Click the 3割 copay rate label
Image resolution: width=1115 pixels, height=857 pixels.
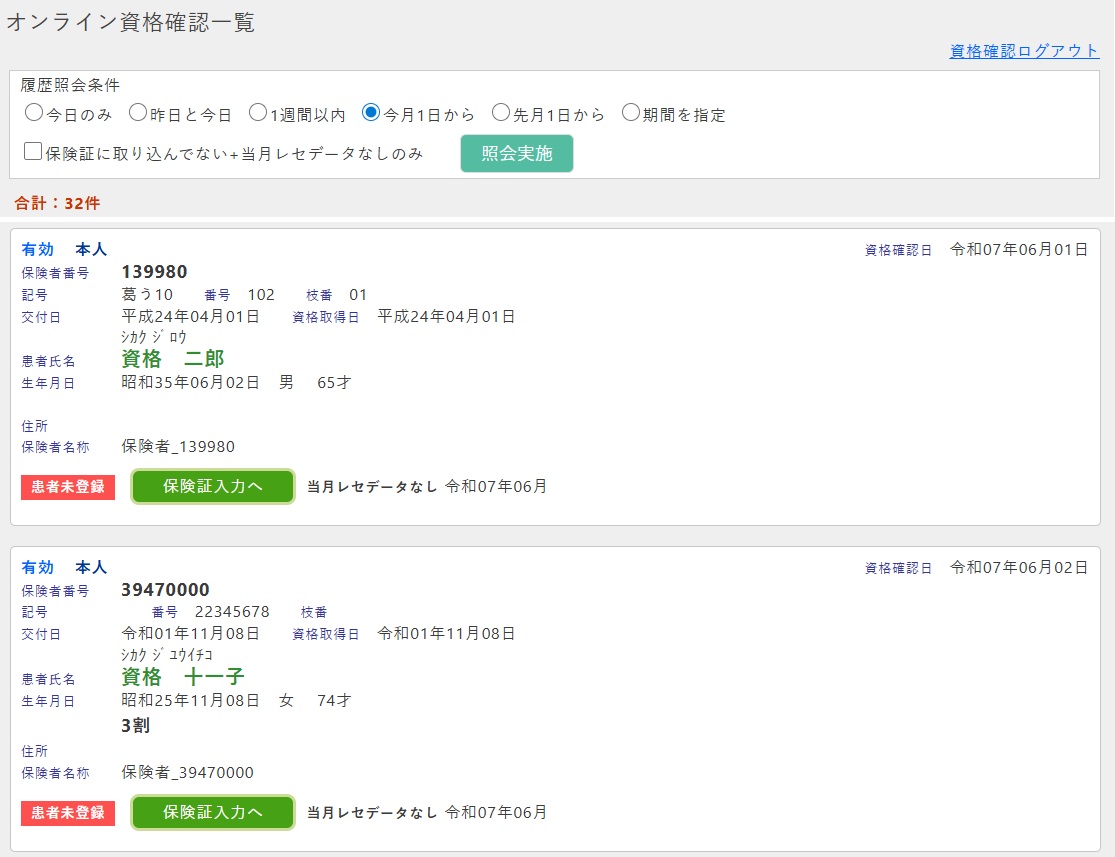[135, 726]
